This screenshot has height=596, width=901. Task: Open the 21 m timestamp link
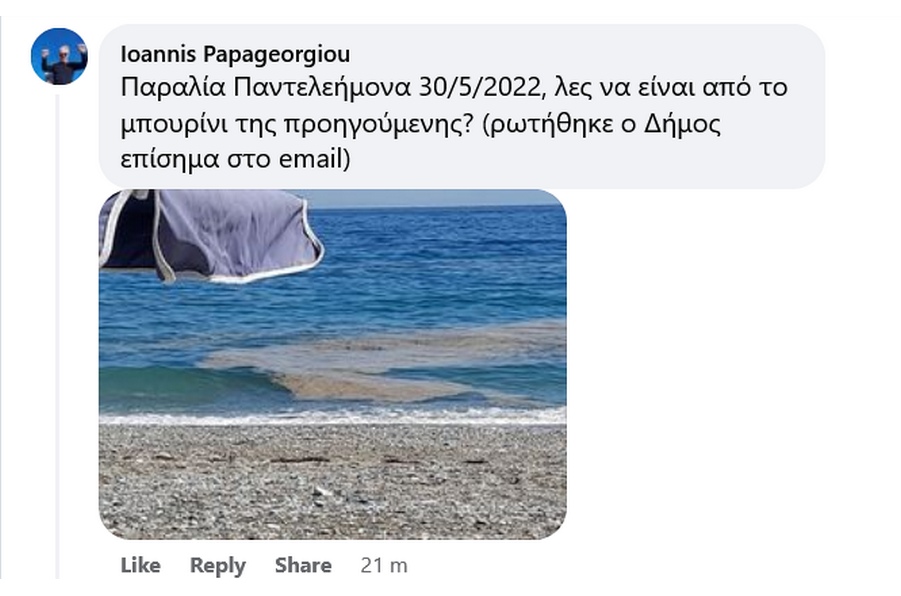pos(384,566)
